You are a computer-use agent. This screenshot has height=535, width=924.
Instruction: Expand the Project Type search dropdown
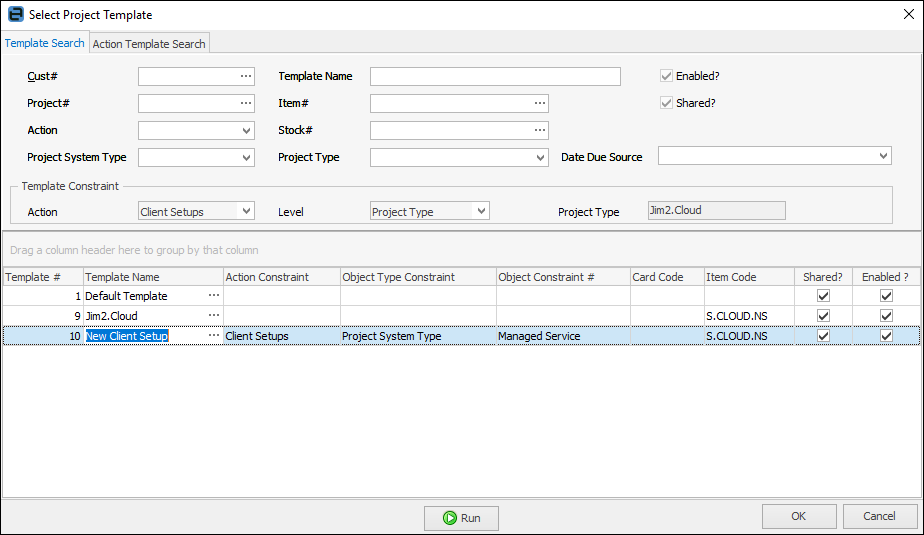pyautogui.click(x=540, y=157)
